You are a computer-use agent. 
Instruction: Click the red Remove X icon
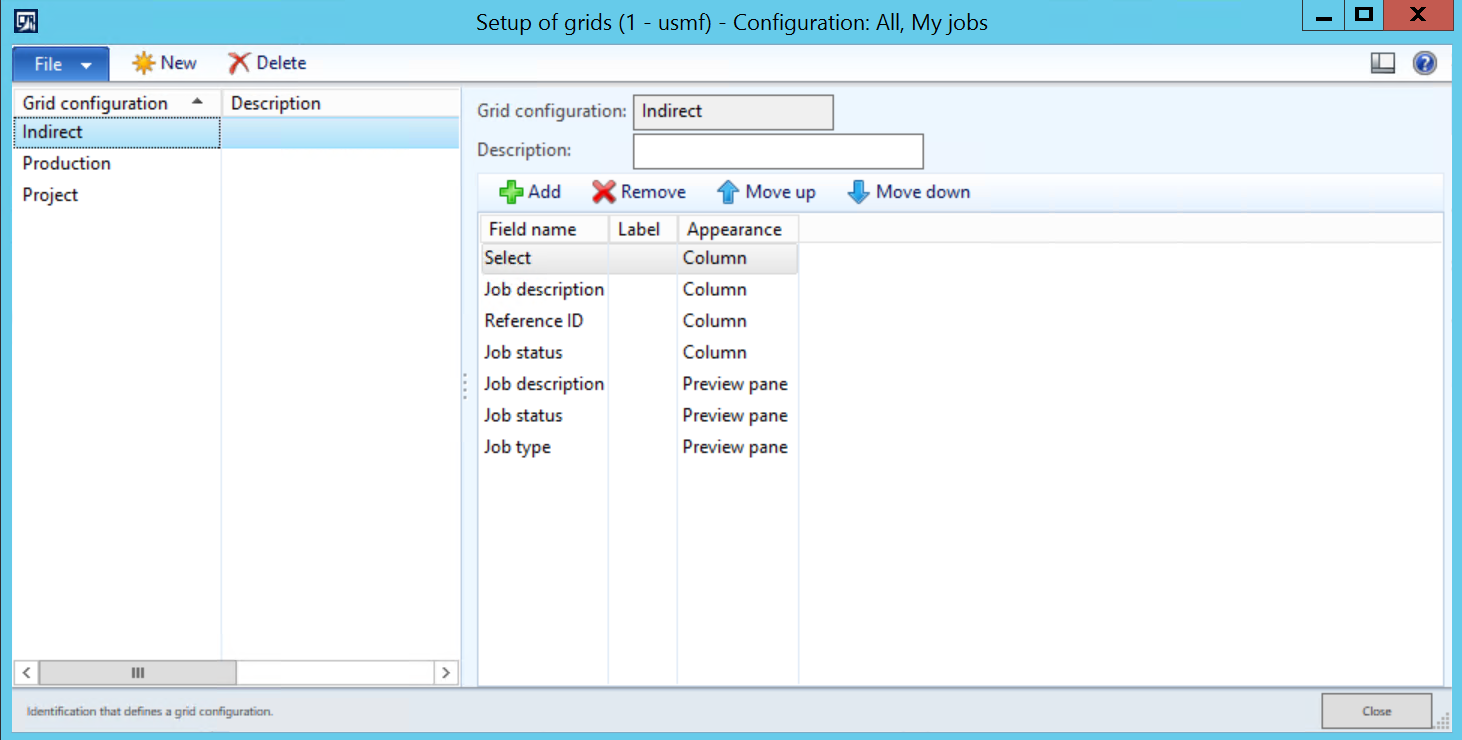click(603, 192)
